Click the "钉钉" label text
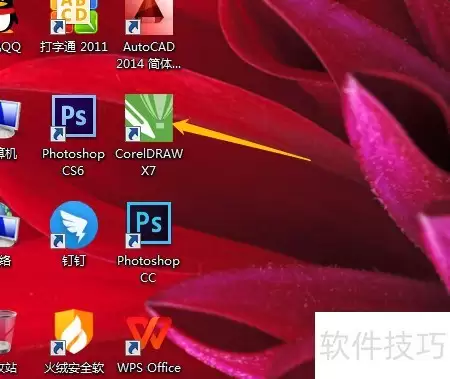450x379 pixels. [74, 261]
